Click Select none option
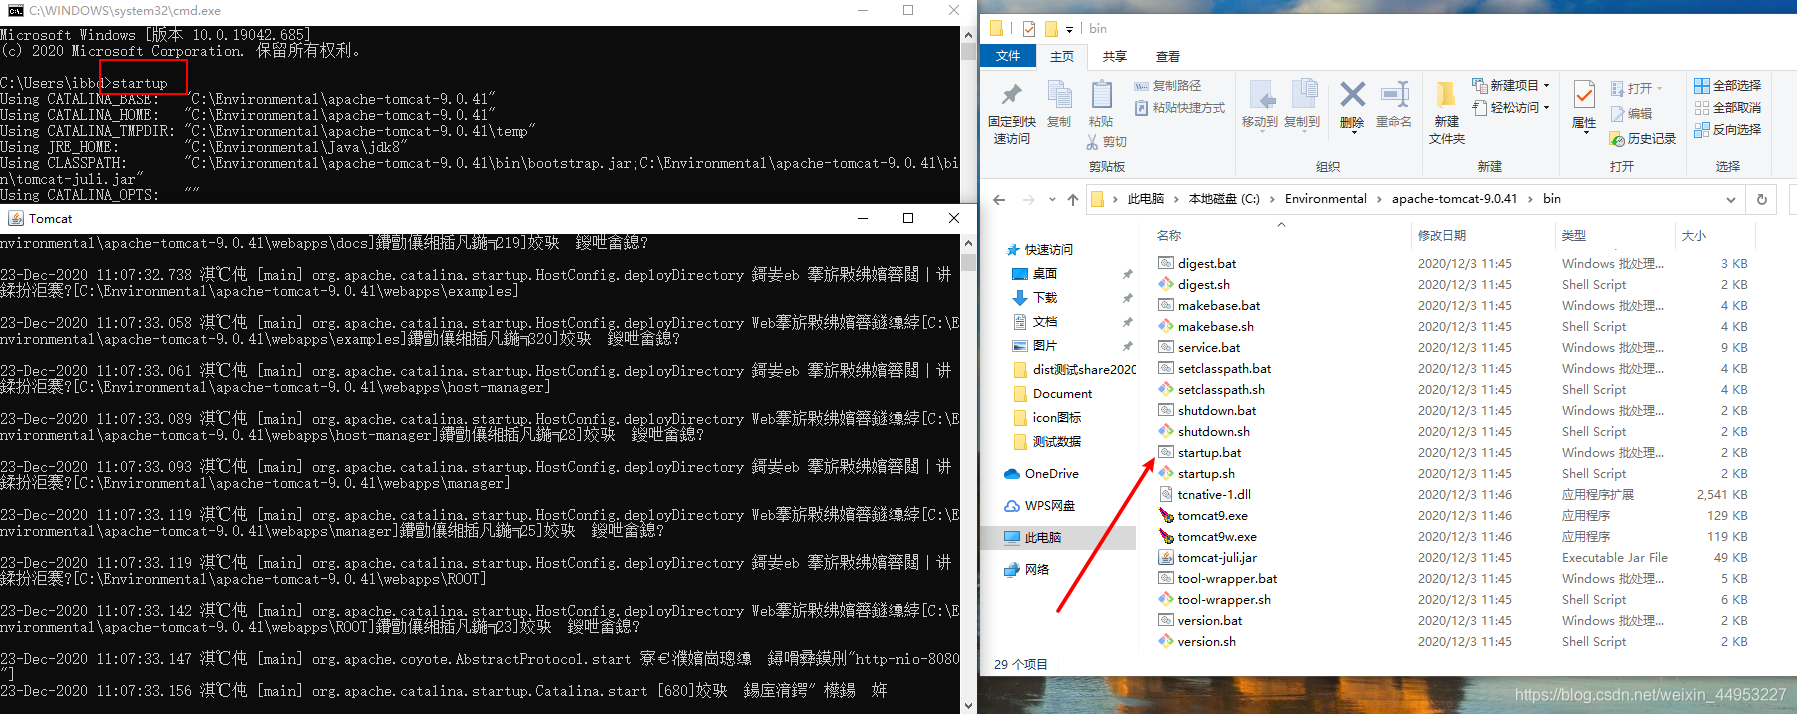This screenshot has width=1797, height=714. click(x=1727, y=108)
